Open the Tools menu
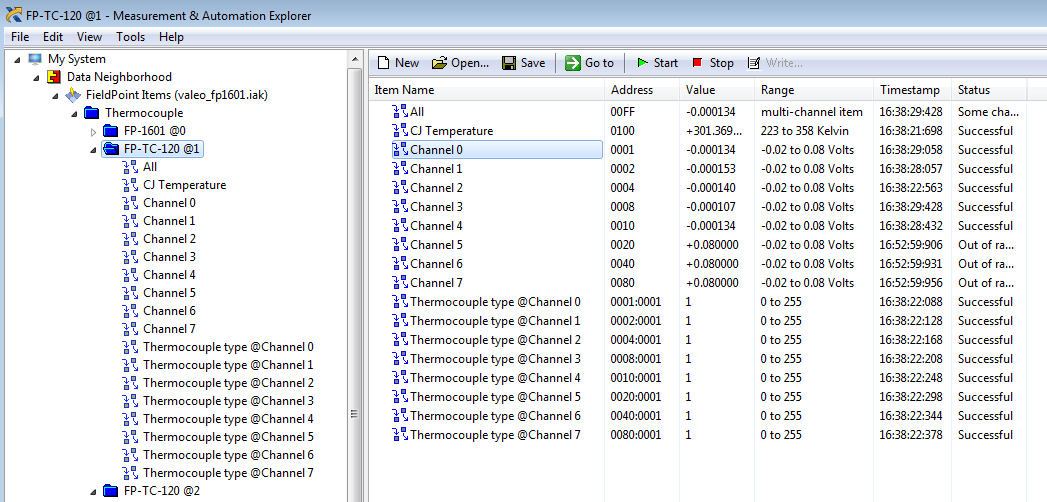The height and width of the screenshot is (502, 1047). tap(130, 37)
